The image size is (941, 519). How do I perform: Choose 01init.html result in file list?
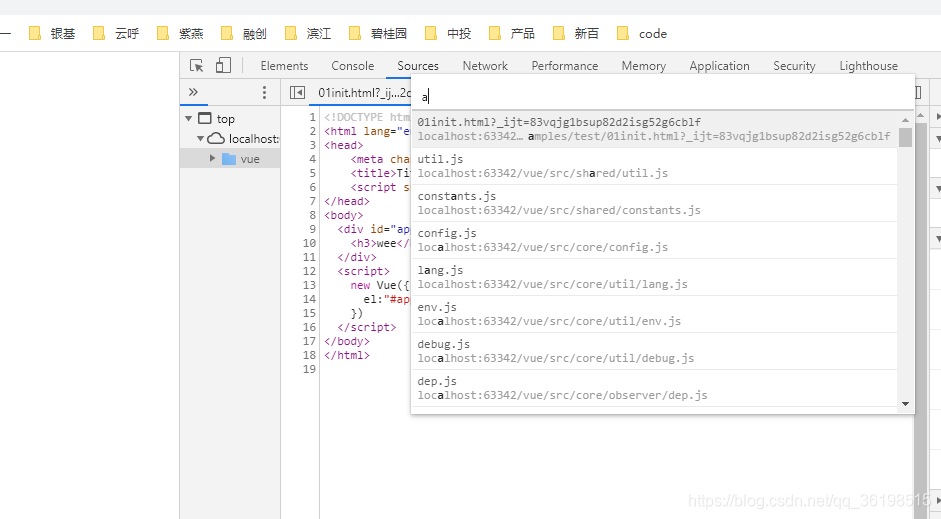(654, 129)
